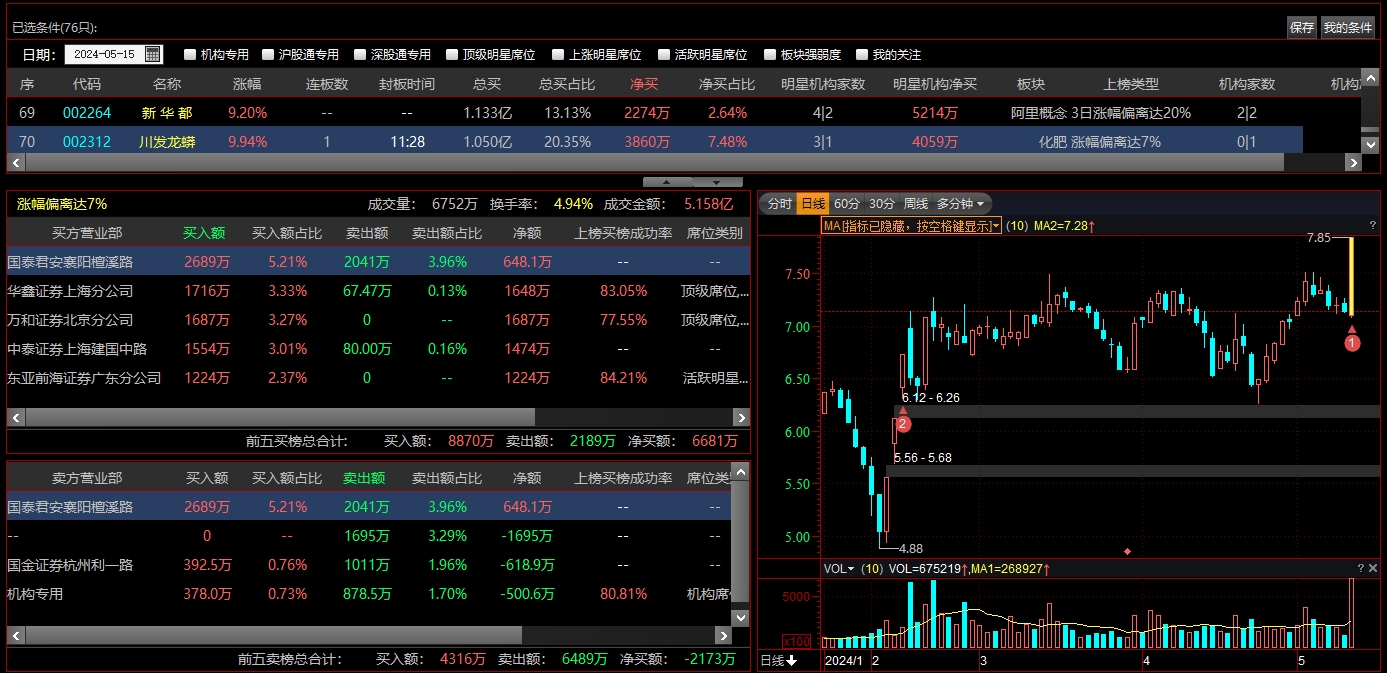
Task: Click the 保存 button
Action: [x=1302, y=28]
